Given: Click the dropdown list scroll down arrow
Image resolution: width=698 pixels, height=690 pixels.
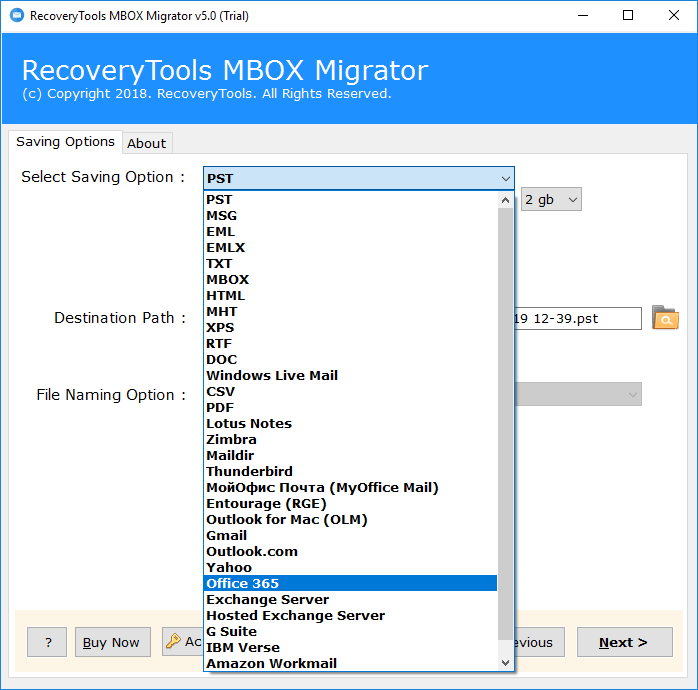Looking at the screenshot, I should [505, 662].
